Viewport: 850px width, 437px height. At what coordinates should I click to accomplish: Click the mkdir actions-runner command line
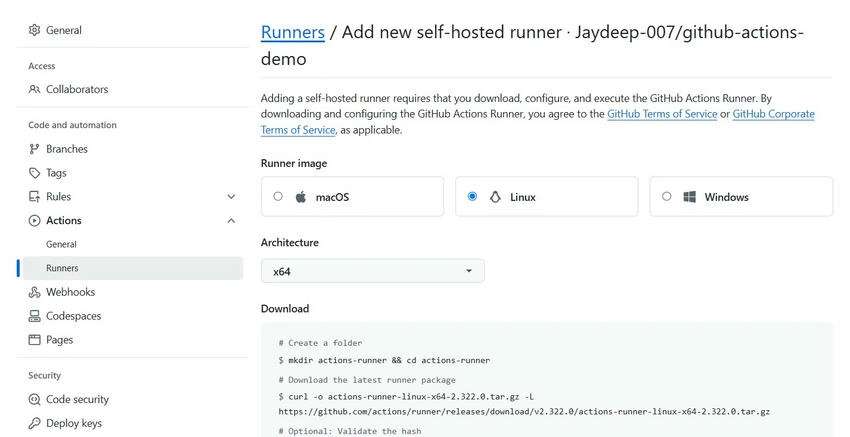384,360
